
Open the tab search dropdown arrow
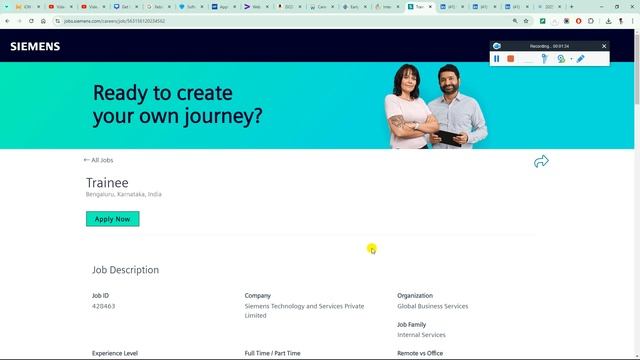click(x=7, y=7)
